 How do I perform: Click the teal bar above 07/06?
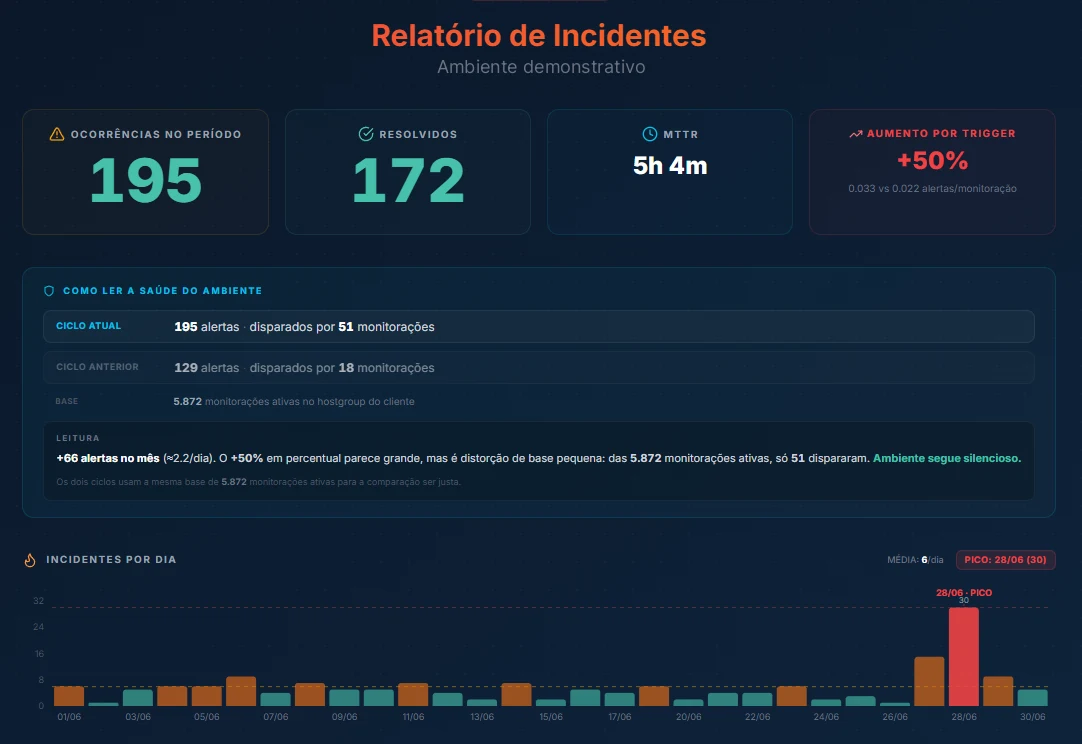[275, 699]
